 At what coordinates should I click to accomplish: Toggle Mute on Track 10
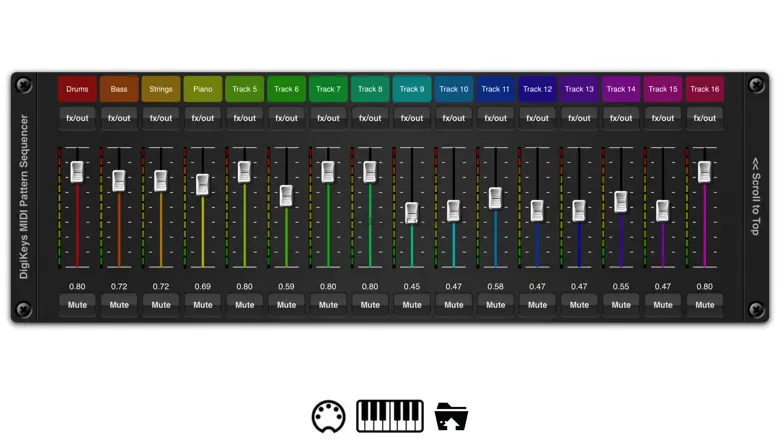click(x=454, y=305)
